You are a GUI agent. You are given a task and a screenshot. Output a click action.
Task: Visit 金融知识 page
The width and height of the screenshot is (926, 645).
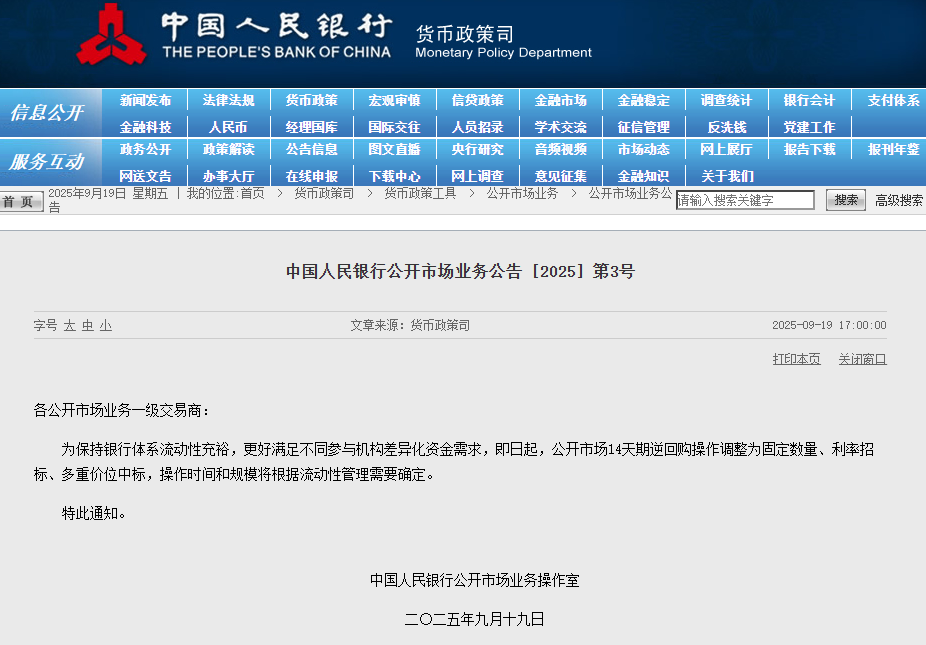(644, 176)
